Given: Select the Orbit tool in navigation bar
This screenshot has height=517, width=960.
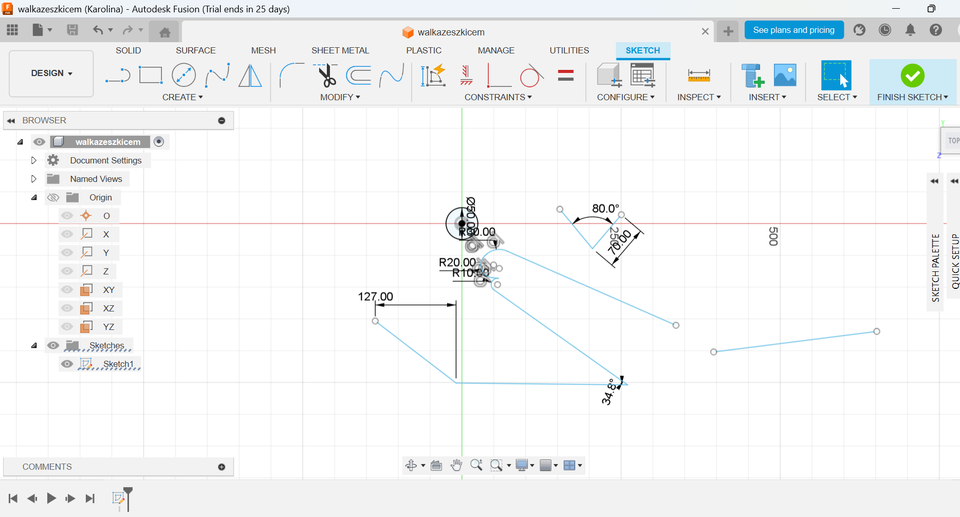Looking at the screenshot, I should pyautogui.click(x=411, y=466).
